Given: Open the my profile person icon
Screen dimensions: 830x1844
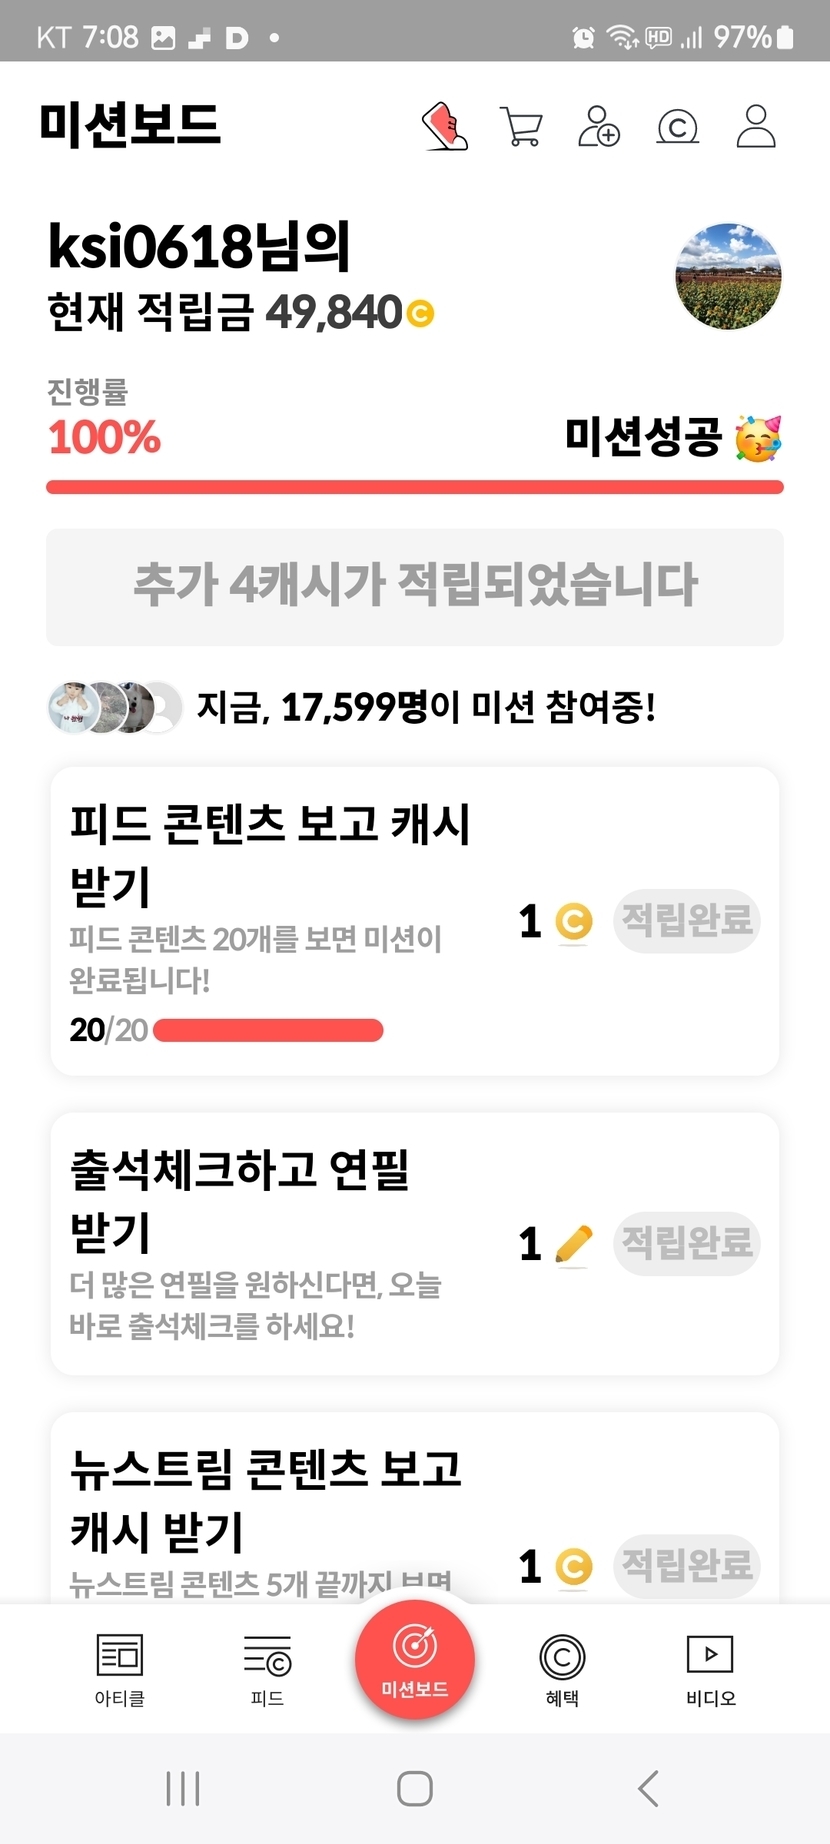Looking at the screenshot, I should (x=756, y=127).
